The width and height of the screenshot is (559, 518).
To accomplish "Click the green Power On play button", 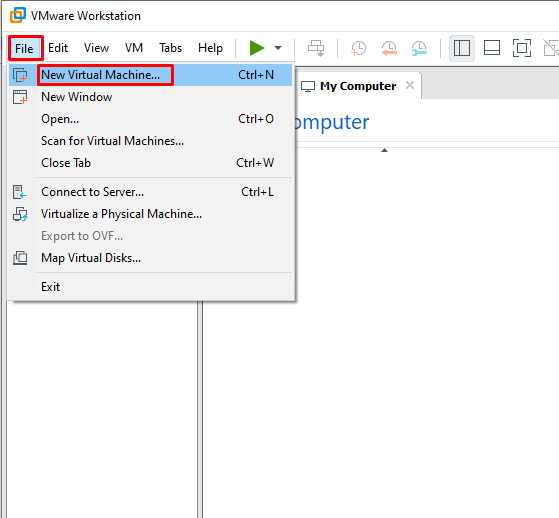I will tap(257, 48).
